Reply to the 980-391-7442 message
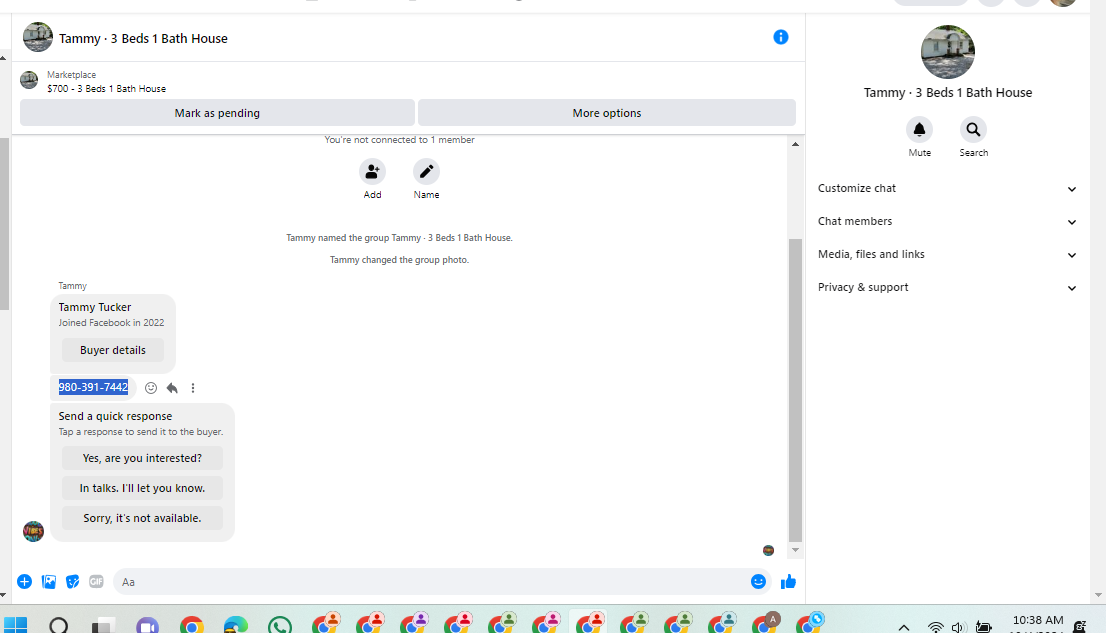Screen dimensions: 1106x633 [172, 387]
